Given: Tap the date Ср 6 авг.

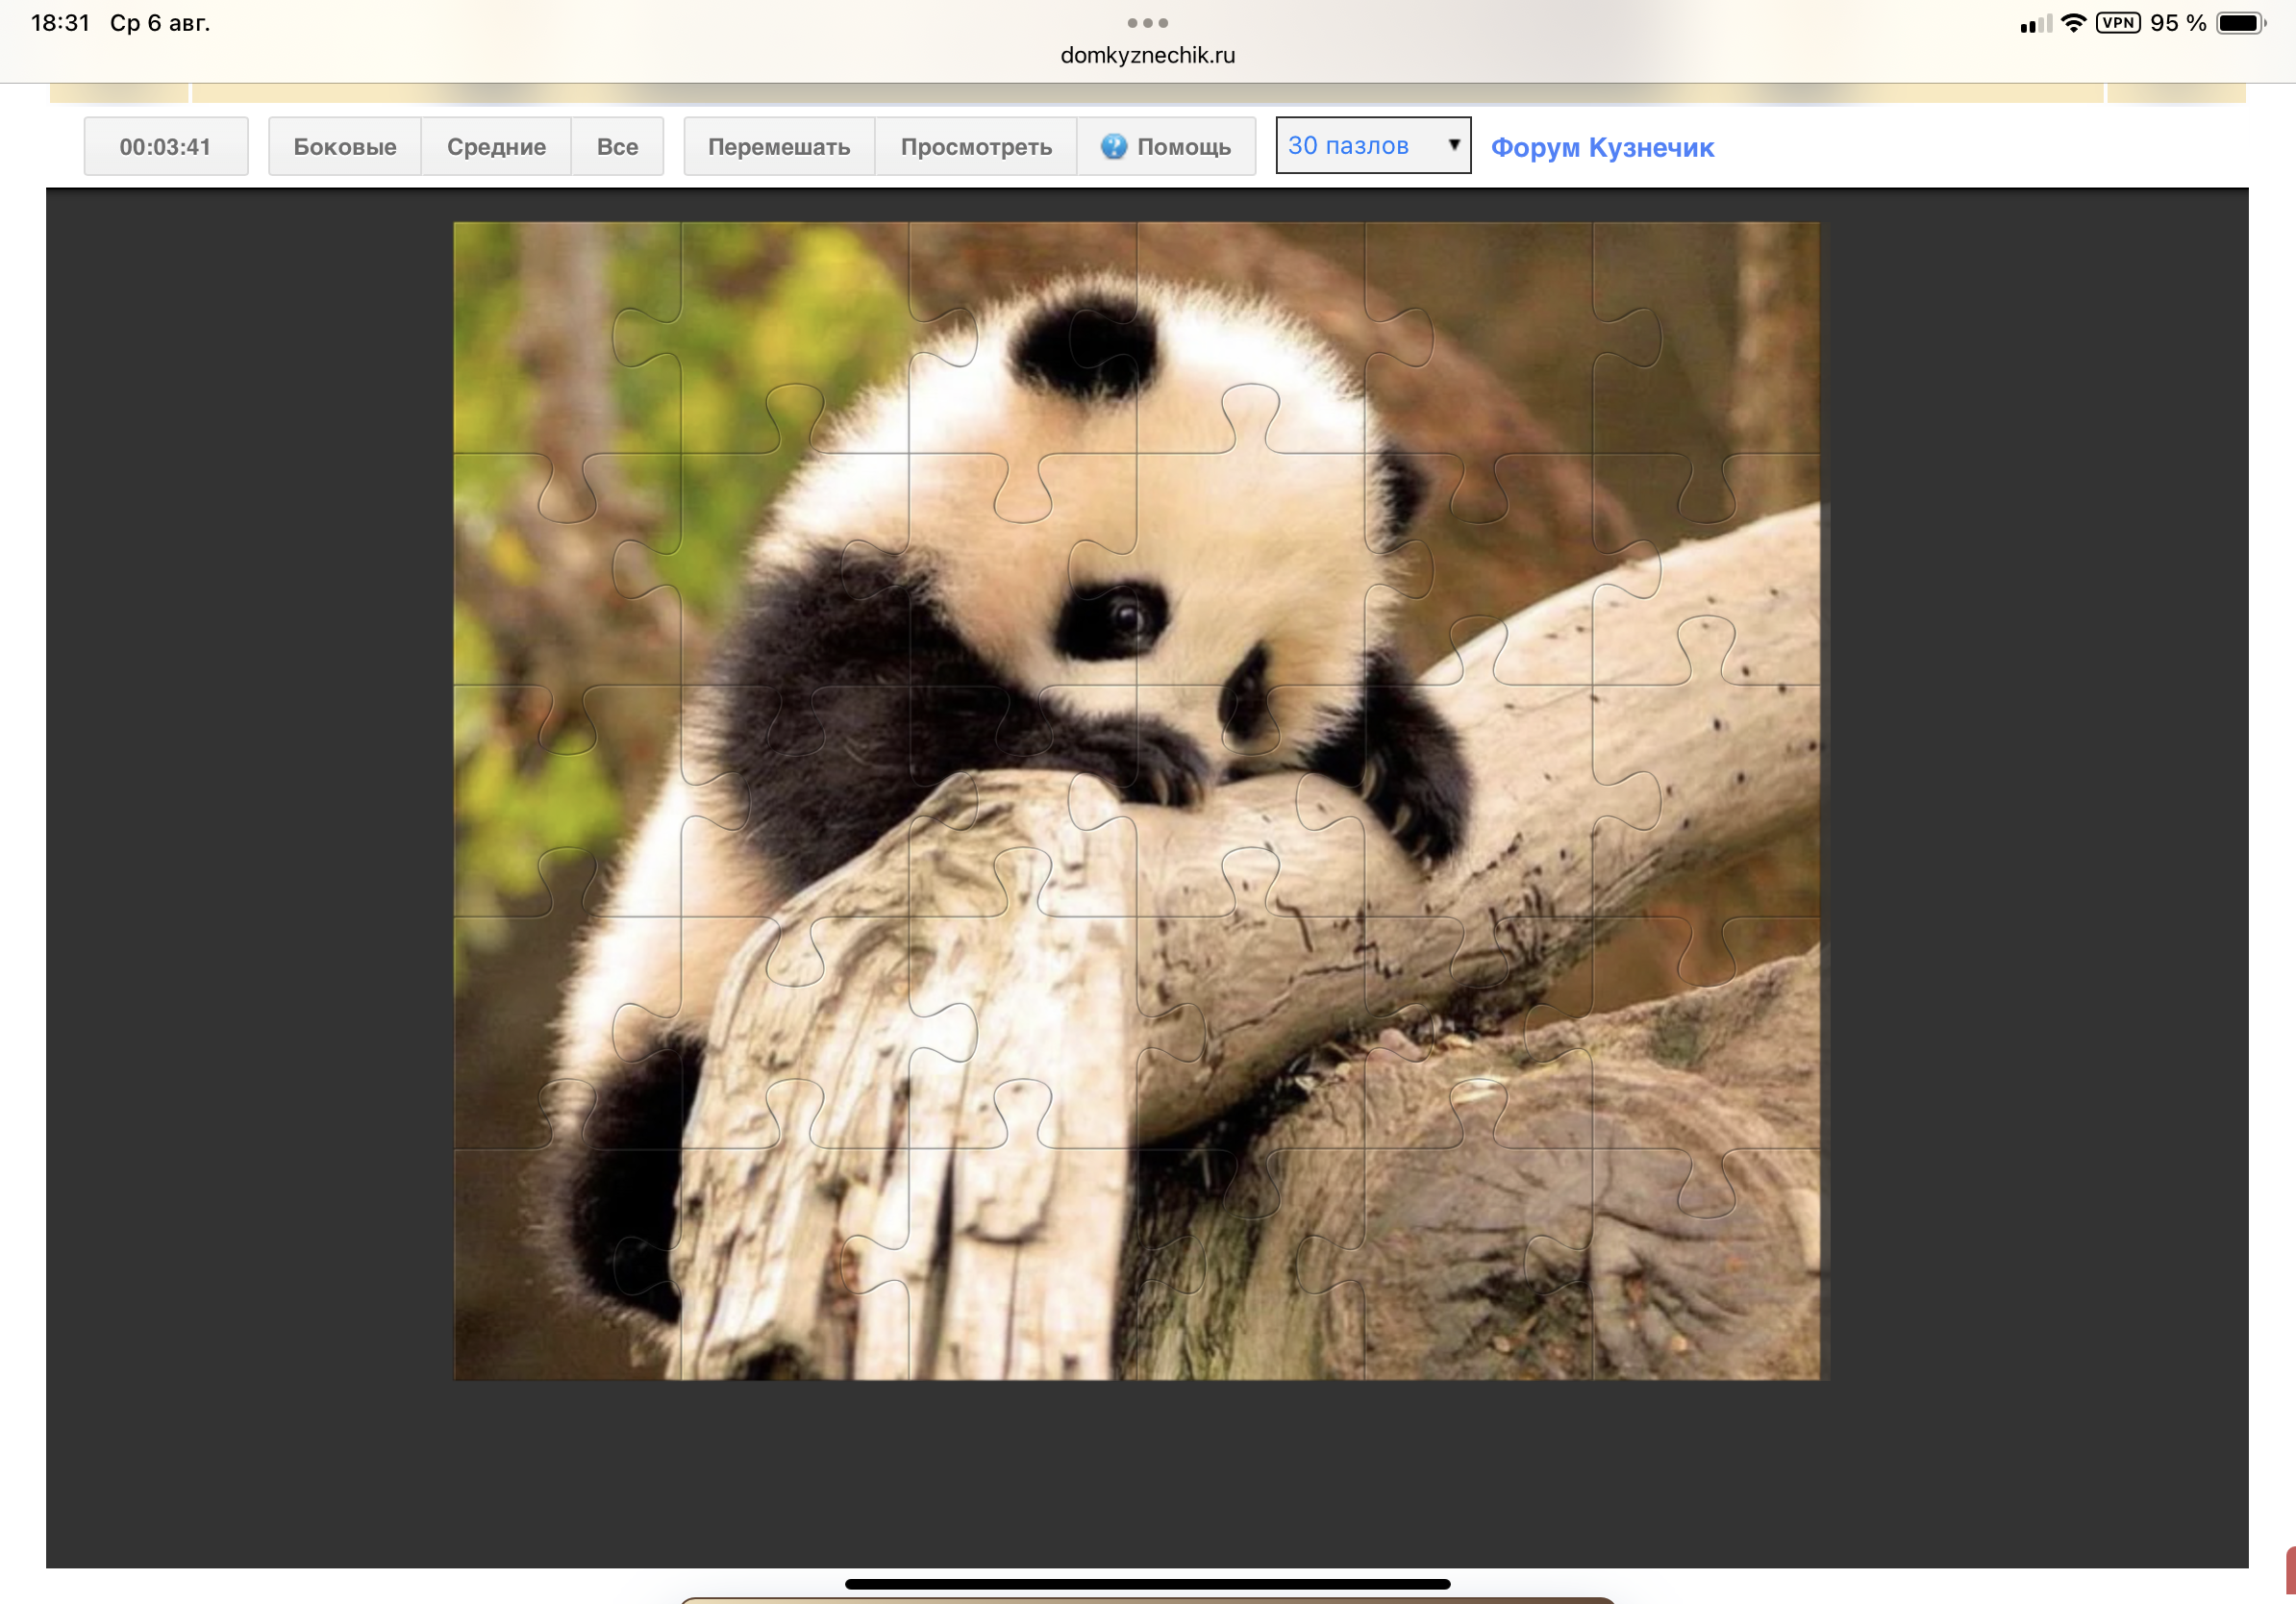Looking at the screenshot, I should coord(160,22).
